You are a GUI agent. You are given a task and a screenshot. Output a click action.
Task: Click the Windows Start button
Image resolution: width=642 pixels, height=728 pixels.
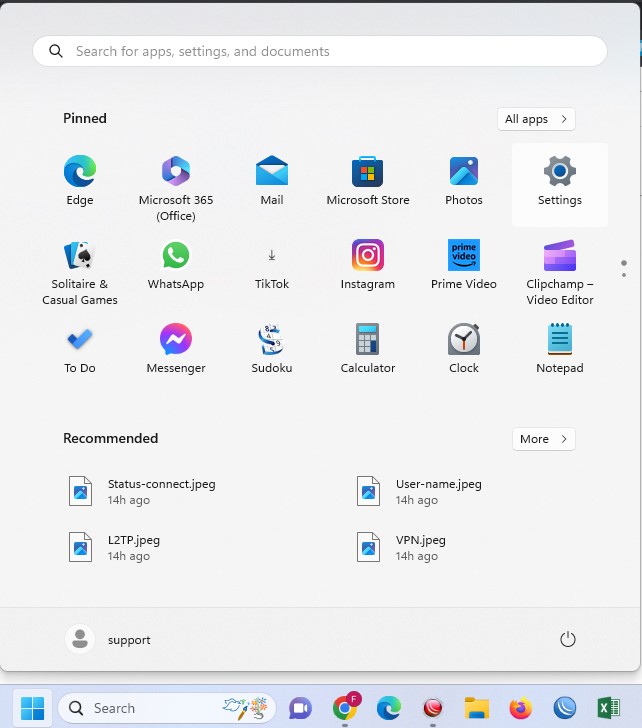click(x=32, y=708)
